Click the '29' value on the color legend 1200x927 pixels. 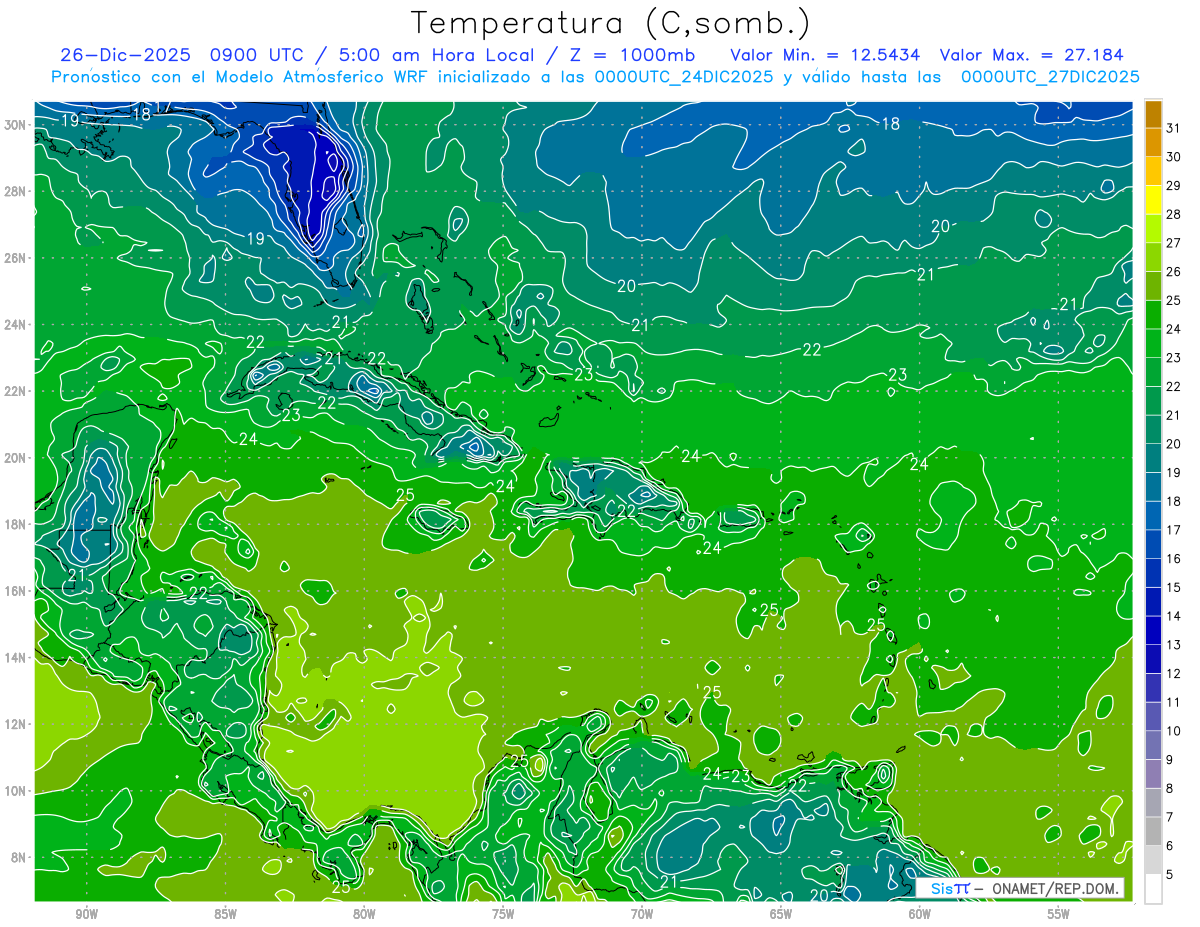pyautogui.click(x=1173, y=186)
